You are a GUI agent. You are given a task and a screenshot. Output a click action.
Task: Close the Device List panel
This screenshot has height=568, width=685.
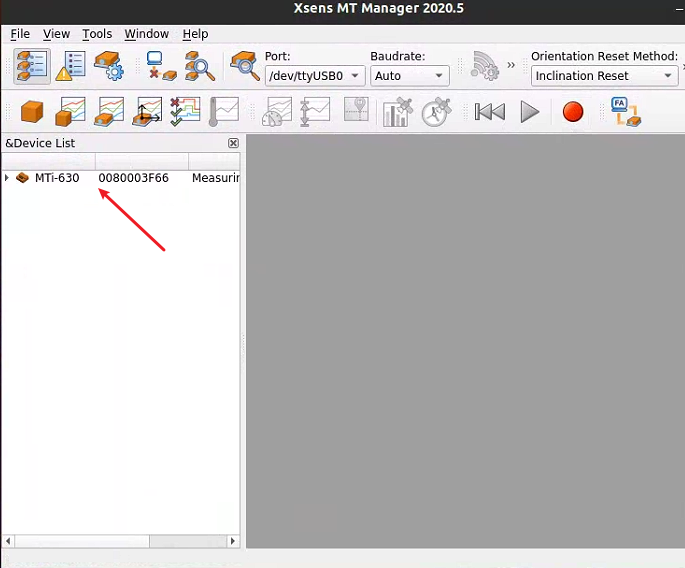click(x=233, y=143)
